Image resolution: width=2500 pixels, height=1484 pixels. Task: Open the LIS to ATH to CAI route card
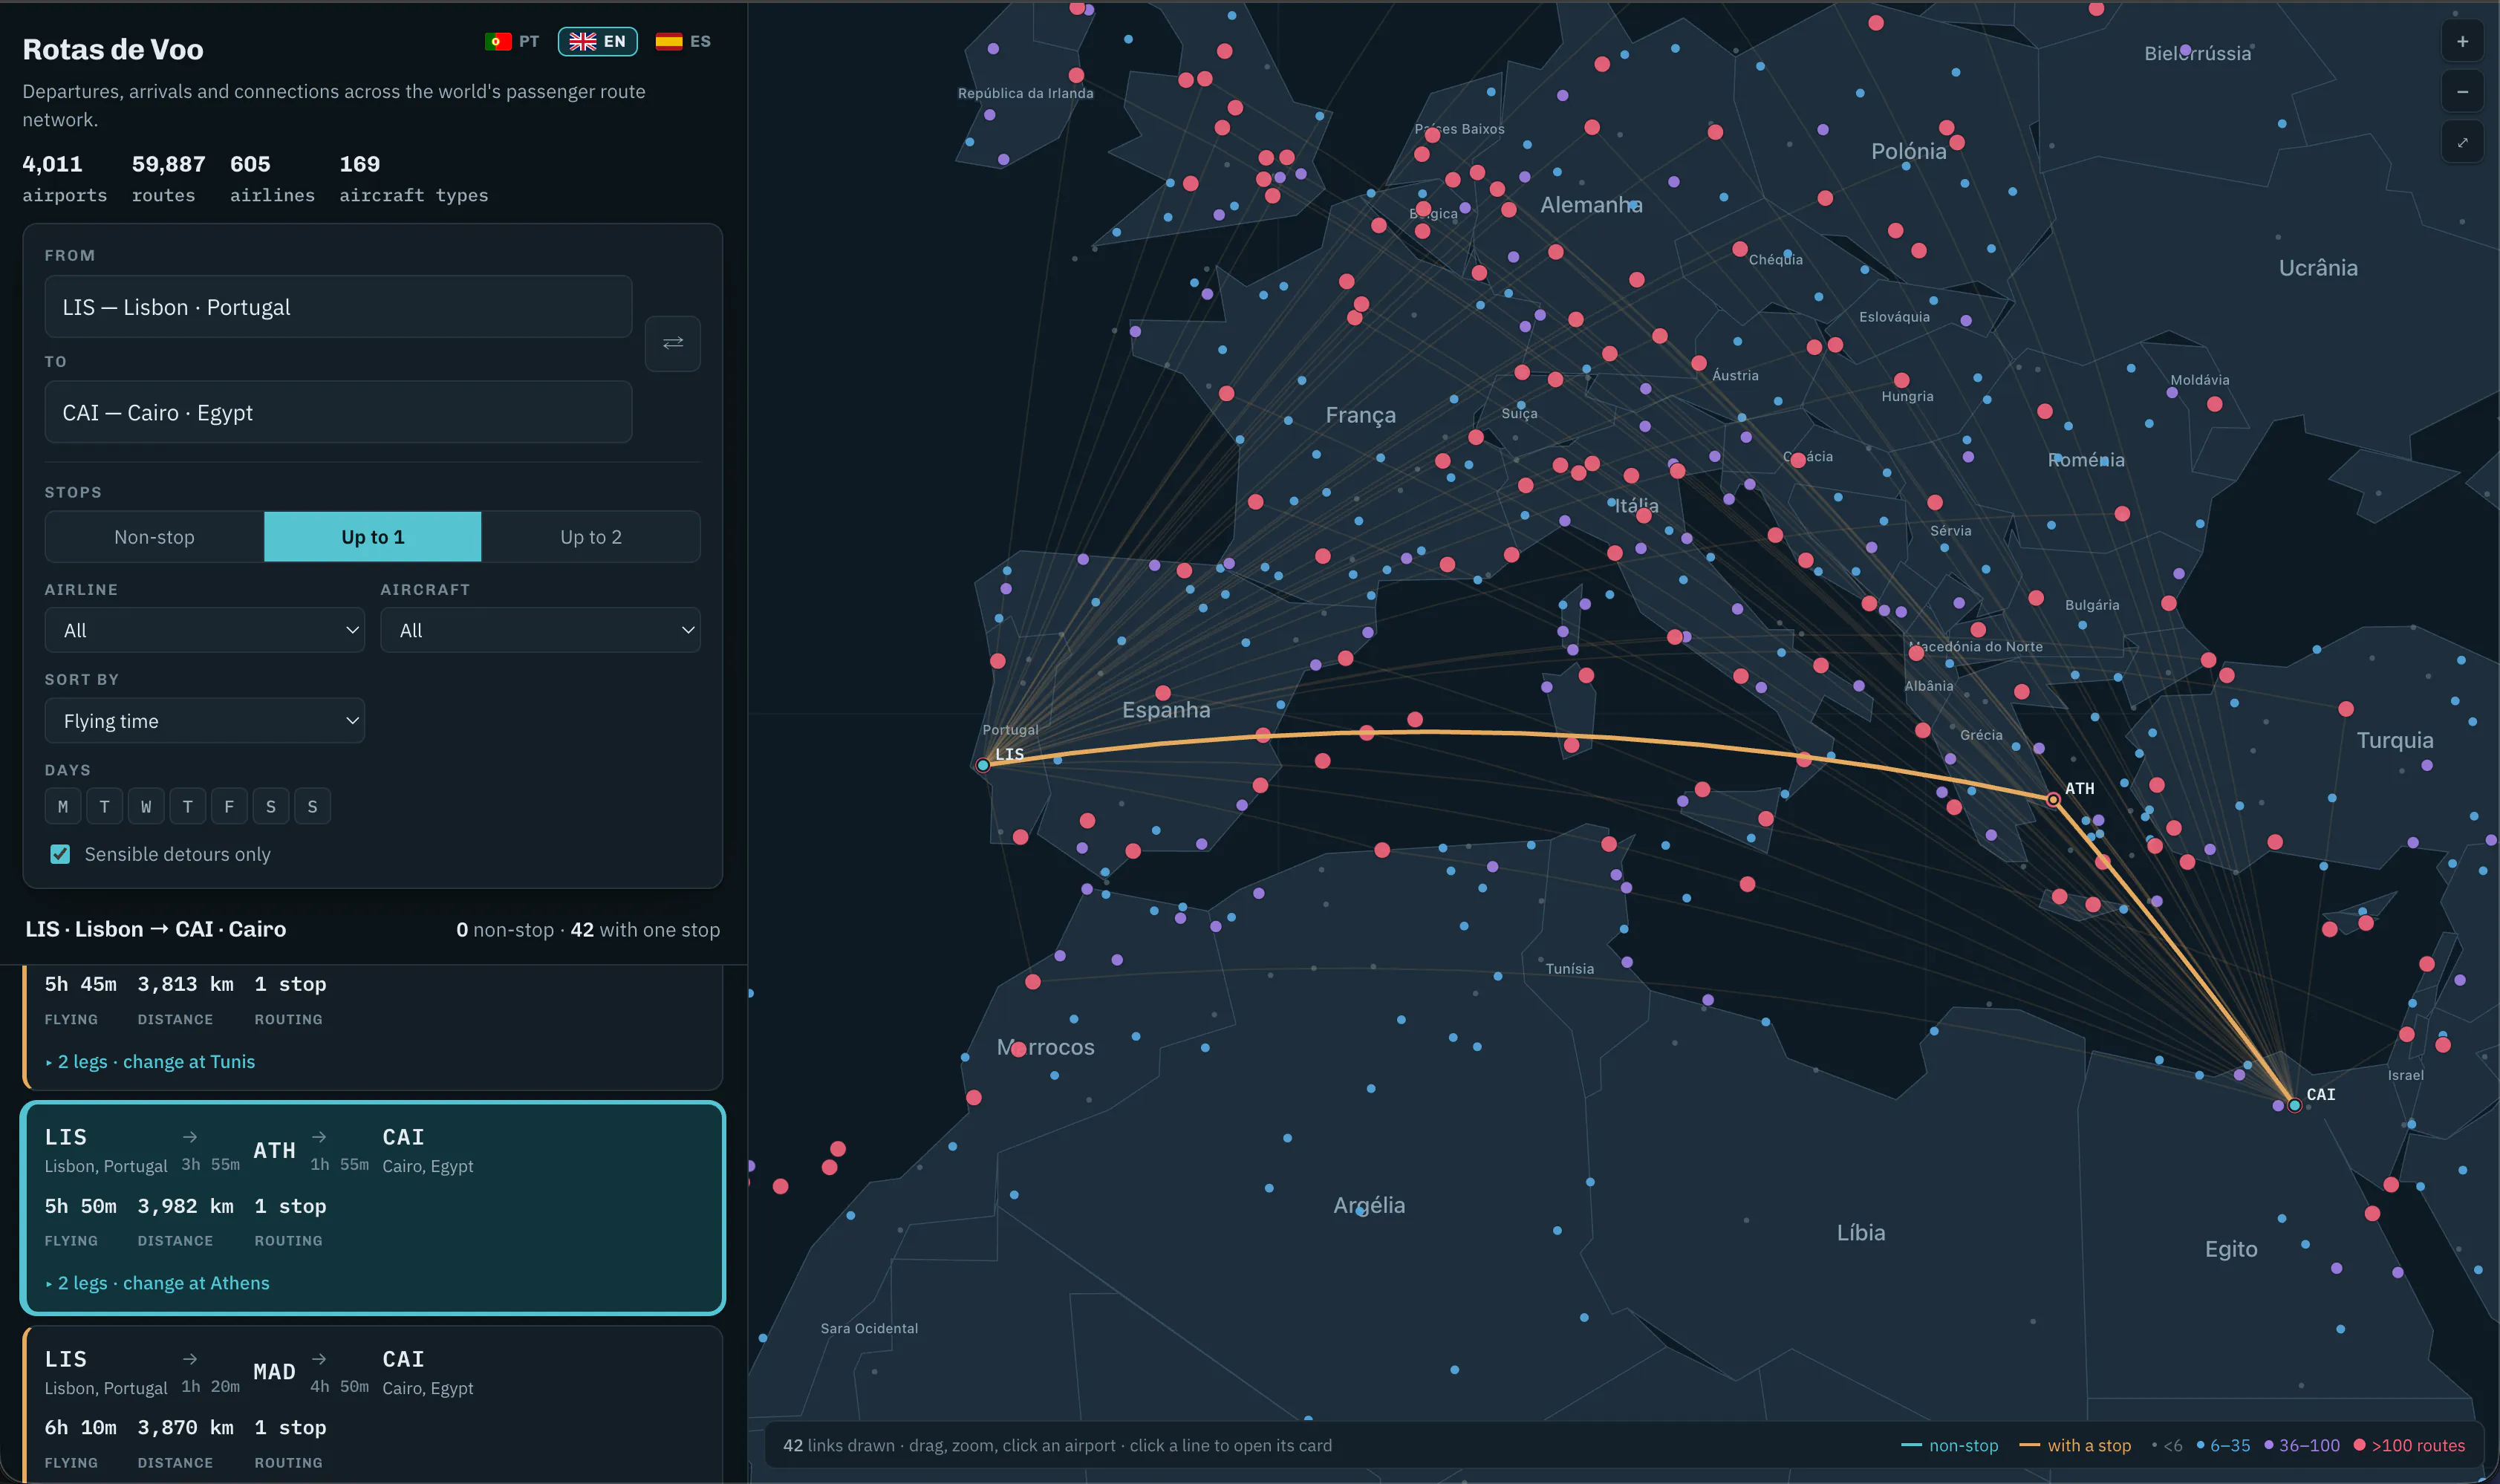[x=373, y=1208]
